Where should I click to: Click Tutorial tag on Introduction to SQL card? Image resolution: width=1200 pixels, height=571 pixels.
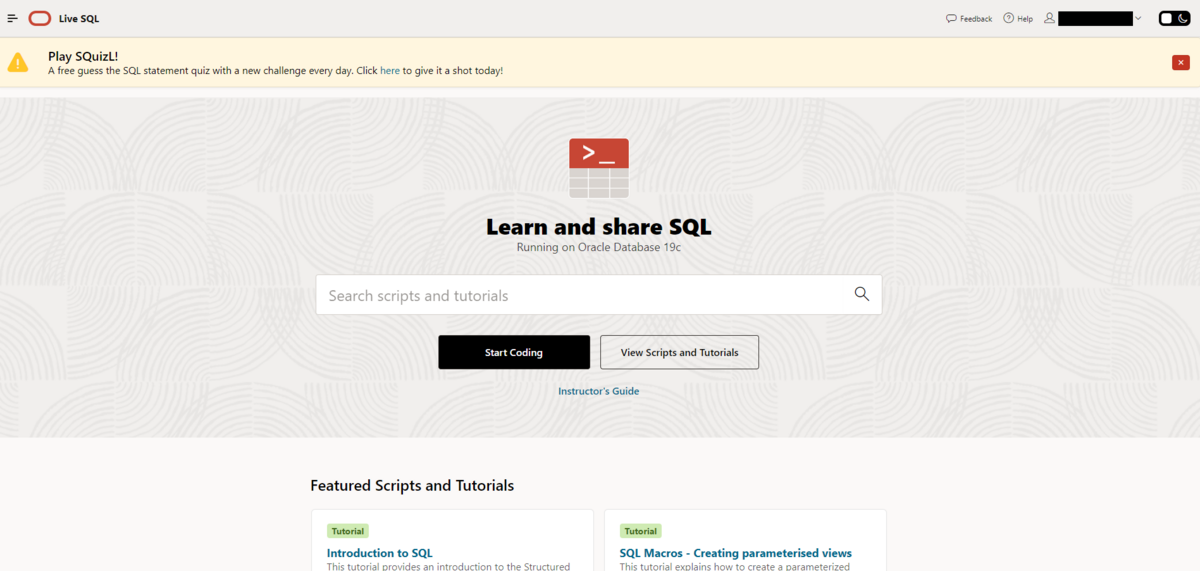coord(348,531)
